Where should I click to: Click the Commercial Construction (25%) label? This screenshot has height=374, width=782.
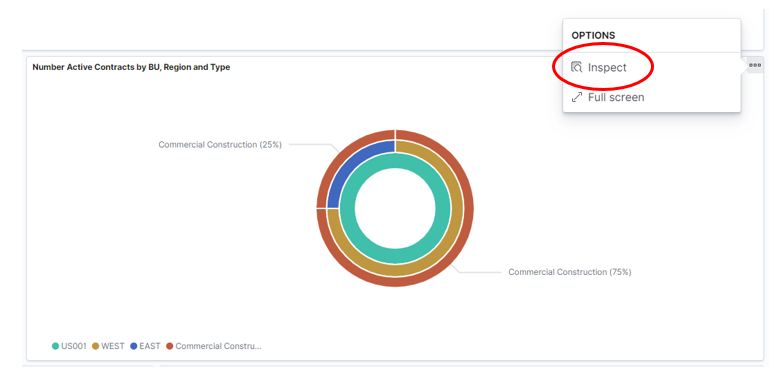(x=220, y=145)
